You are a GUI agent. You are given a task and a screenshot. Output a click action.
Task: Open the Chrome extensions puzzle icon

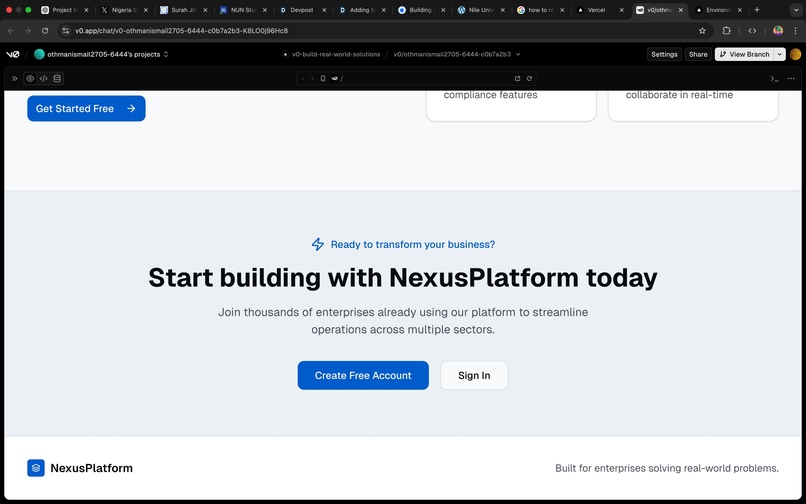click(x=726, y=31)
